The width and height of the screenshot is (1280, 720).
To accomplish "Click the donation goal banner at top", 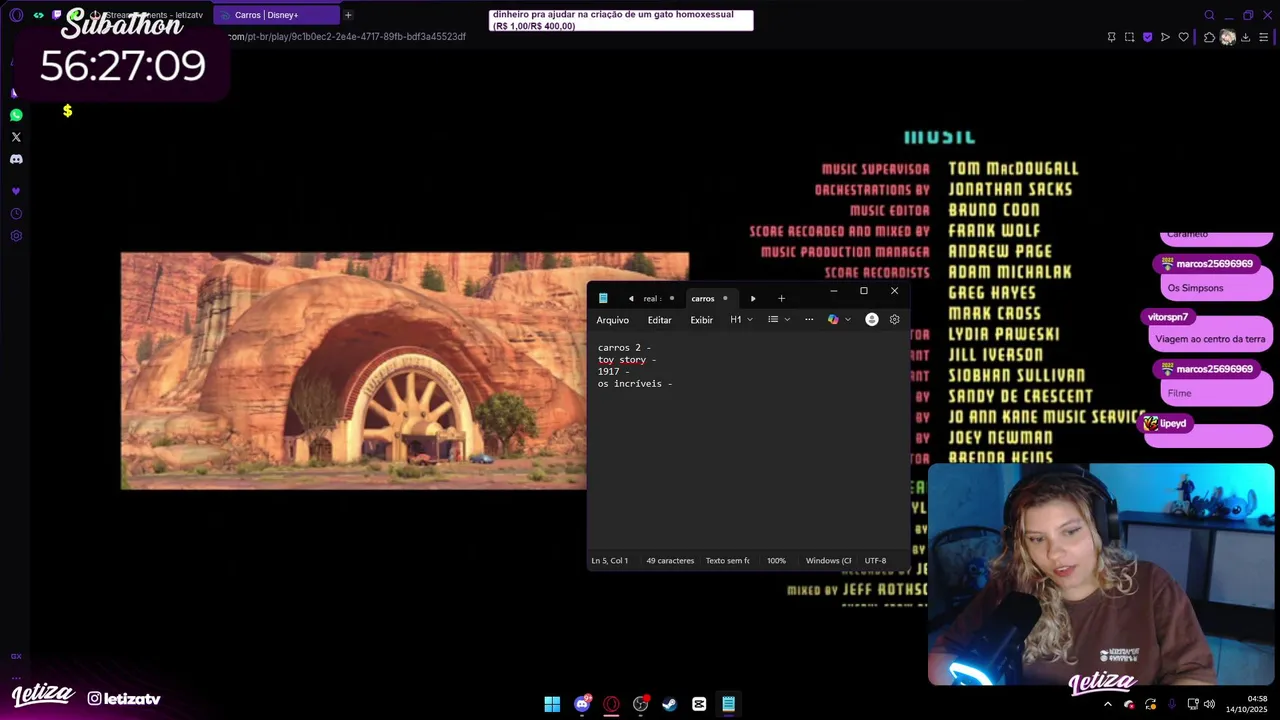I will pyautogui.click(x=621, y=20).
